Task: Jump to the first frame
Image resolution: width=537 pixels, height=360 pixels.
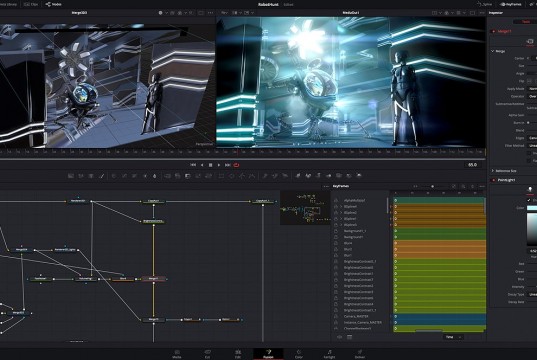Action: 193,165
